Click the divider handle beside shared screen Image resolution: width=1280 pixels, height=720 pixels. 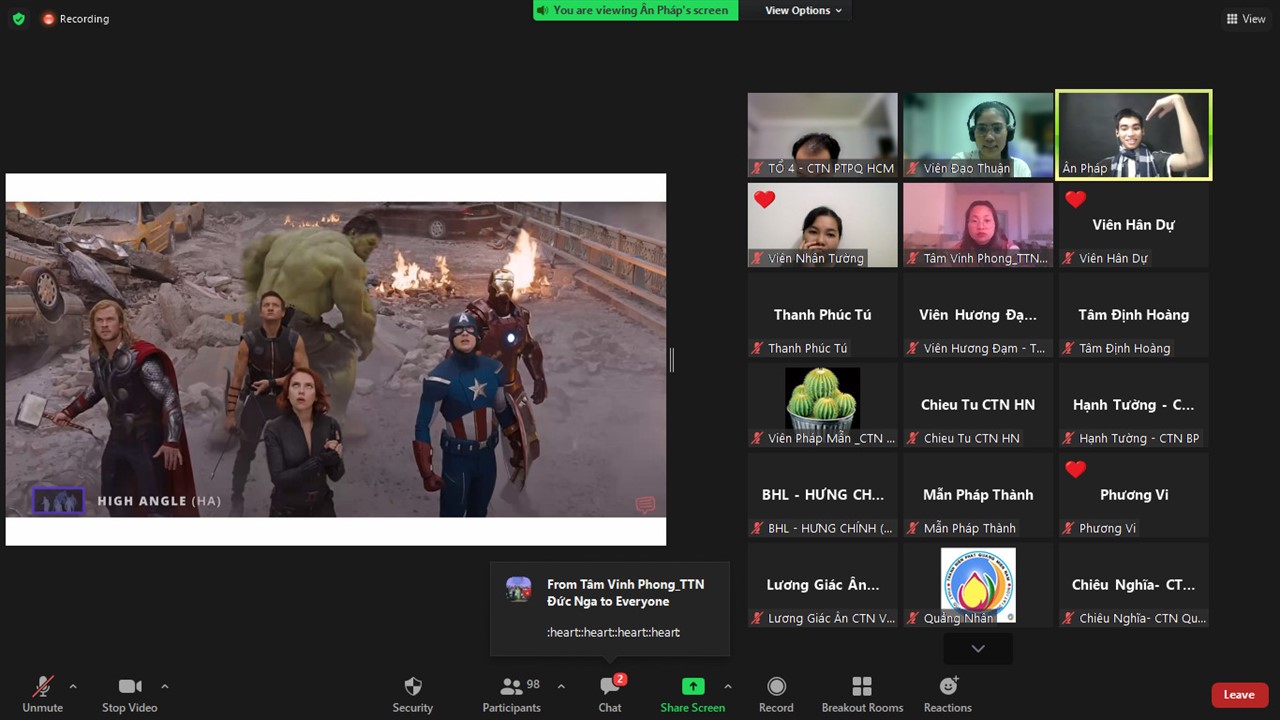[x=672, y=360]
